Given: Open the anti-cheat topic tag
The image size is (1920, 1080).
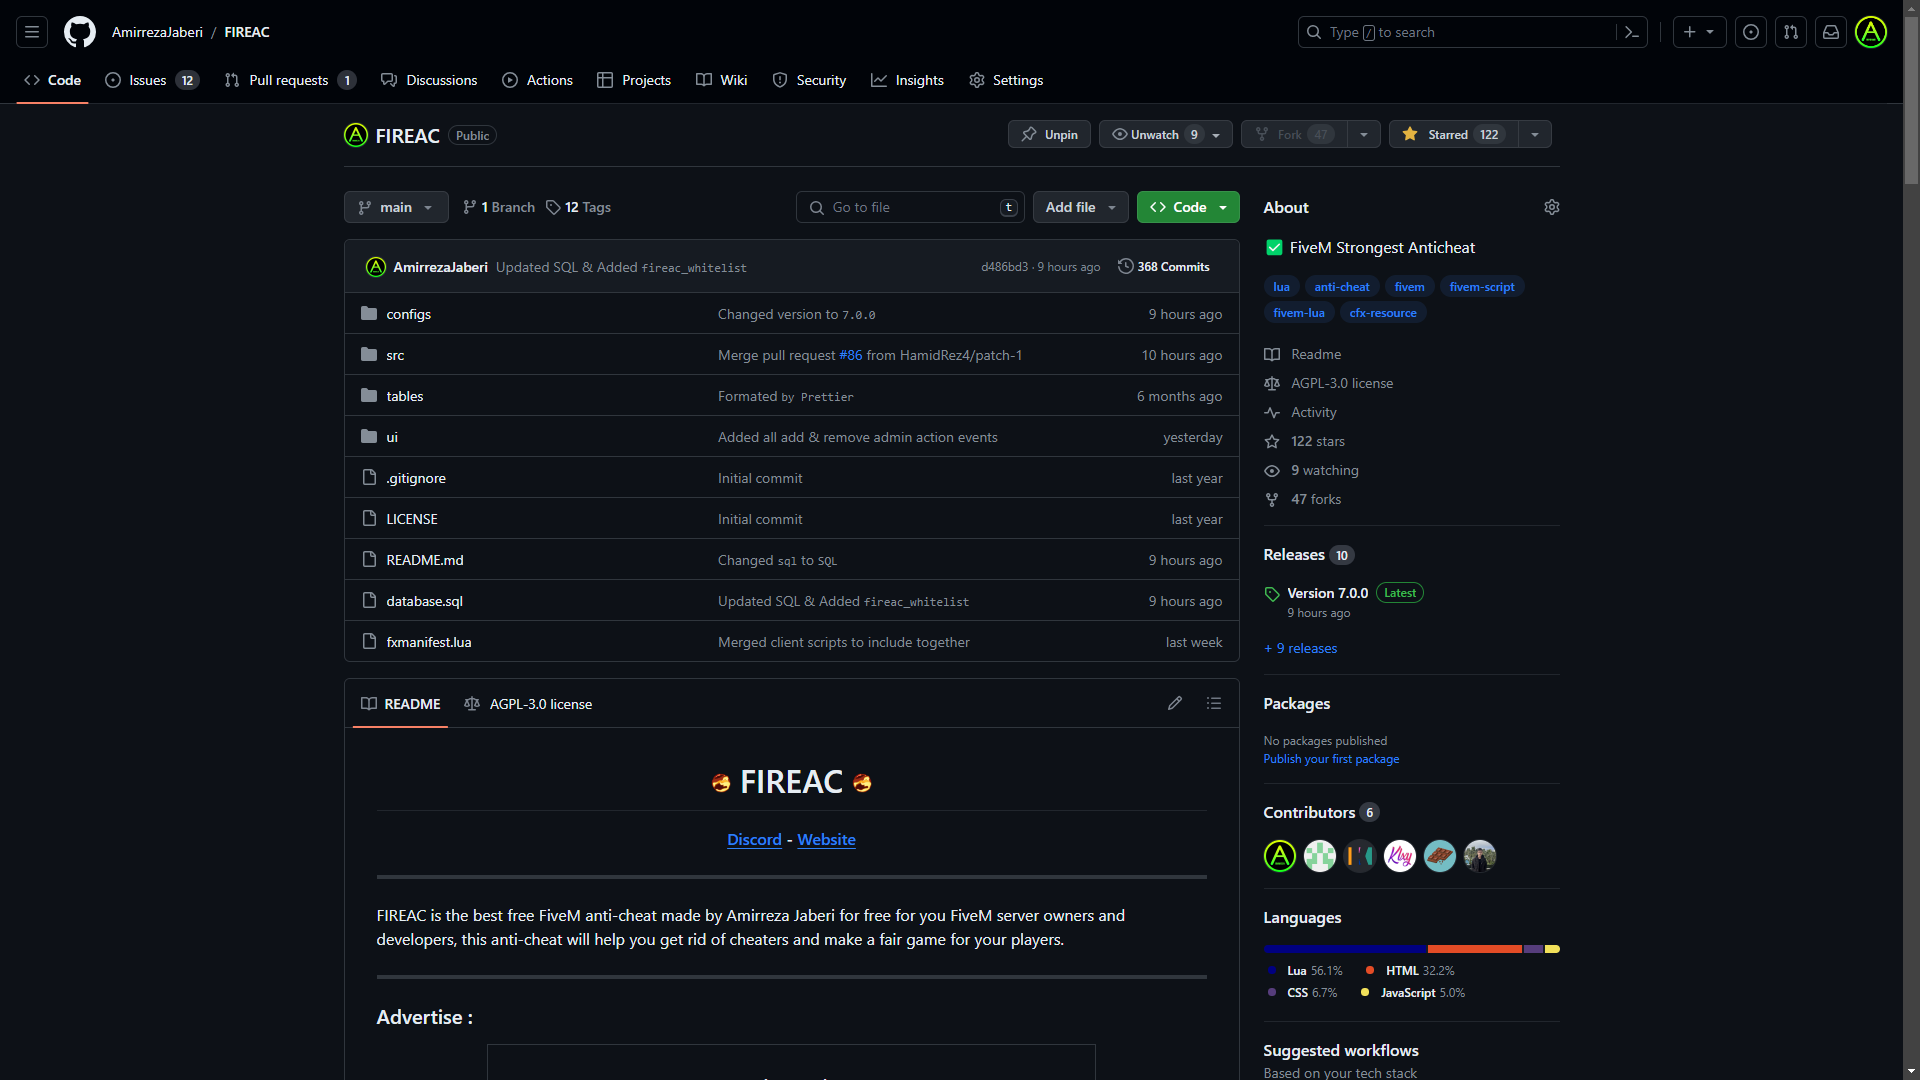Looking at the screenshot, I should click(x=1341, y=287).
